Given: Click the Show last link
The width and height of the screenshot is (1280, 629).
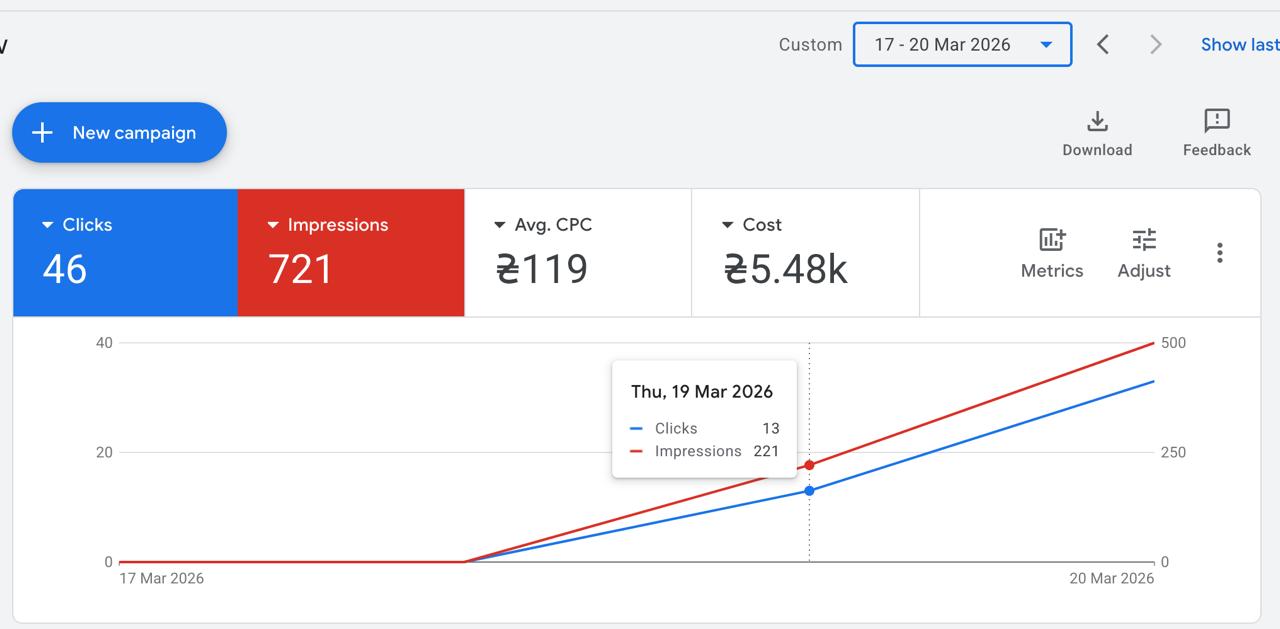Looking at the screenshot, I should 1239,45.
